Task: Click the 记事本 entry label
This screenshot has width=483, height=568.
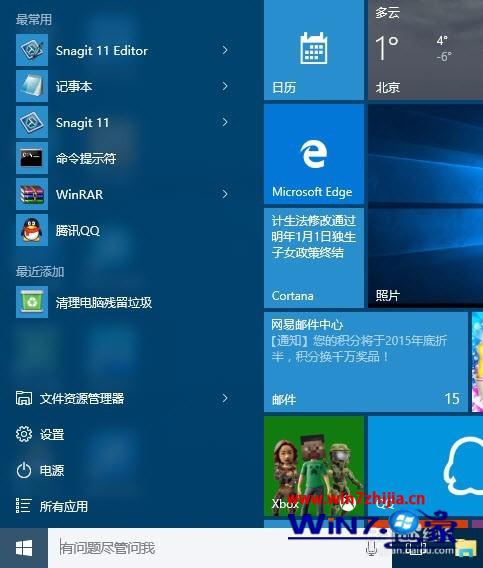Action: (74, 87)
